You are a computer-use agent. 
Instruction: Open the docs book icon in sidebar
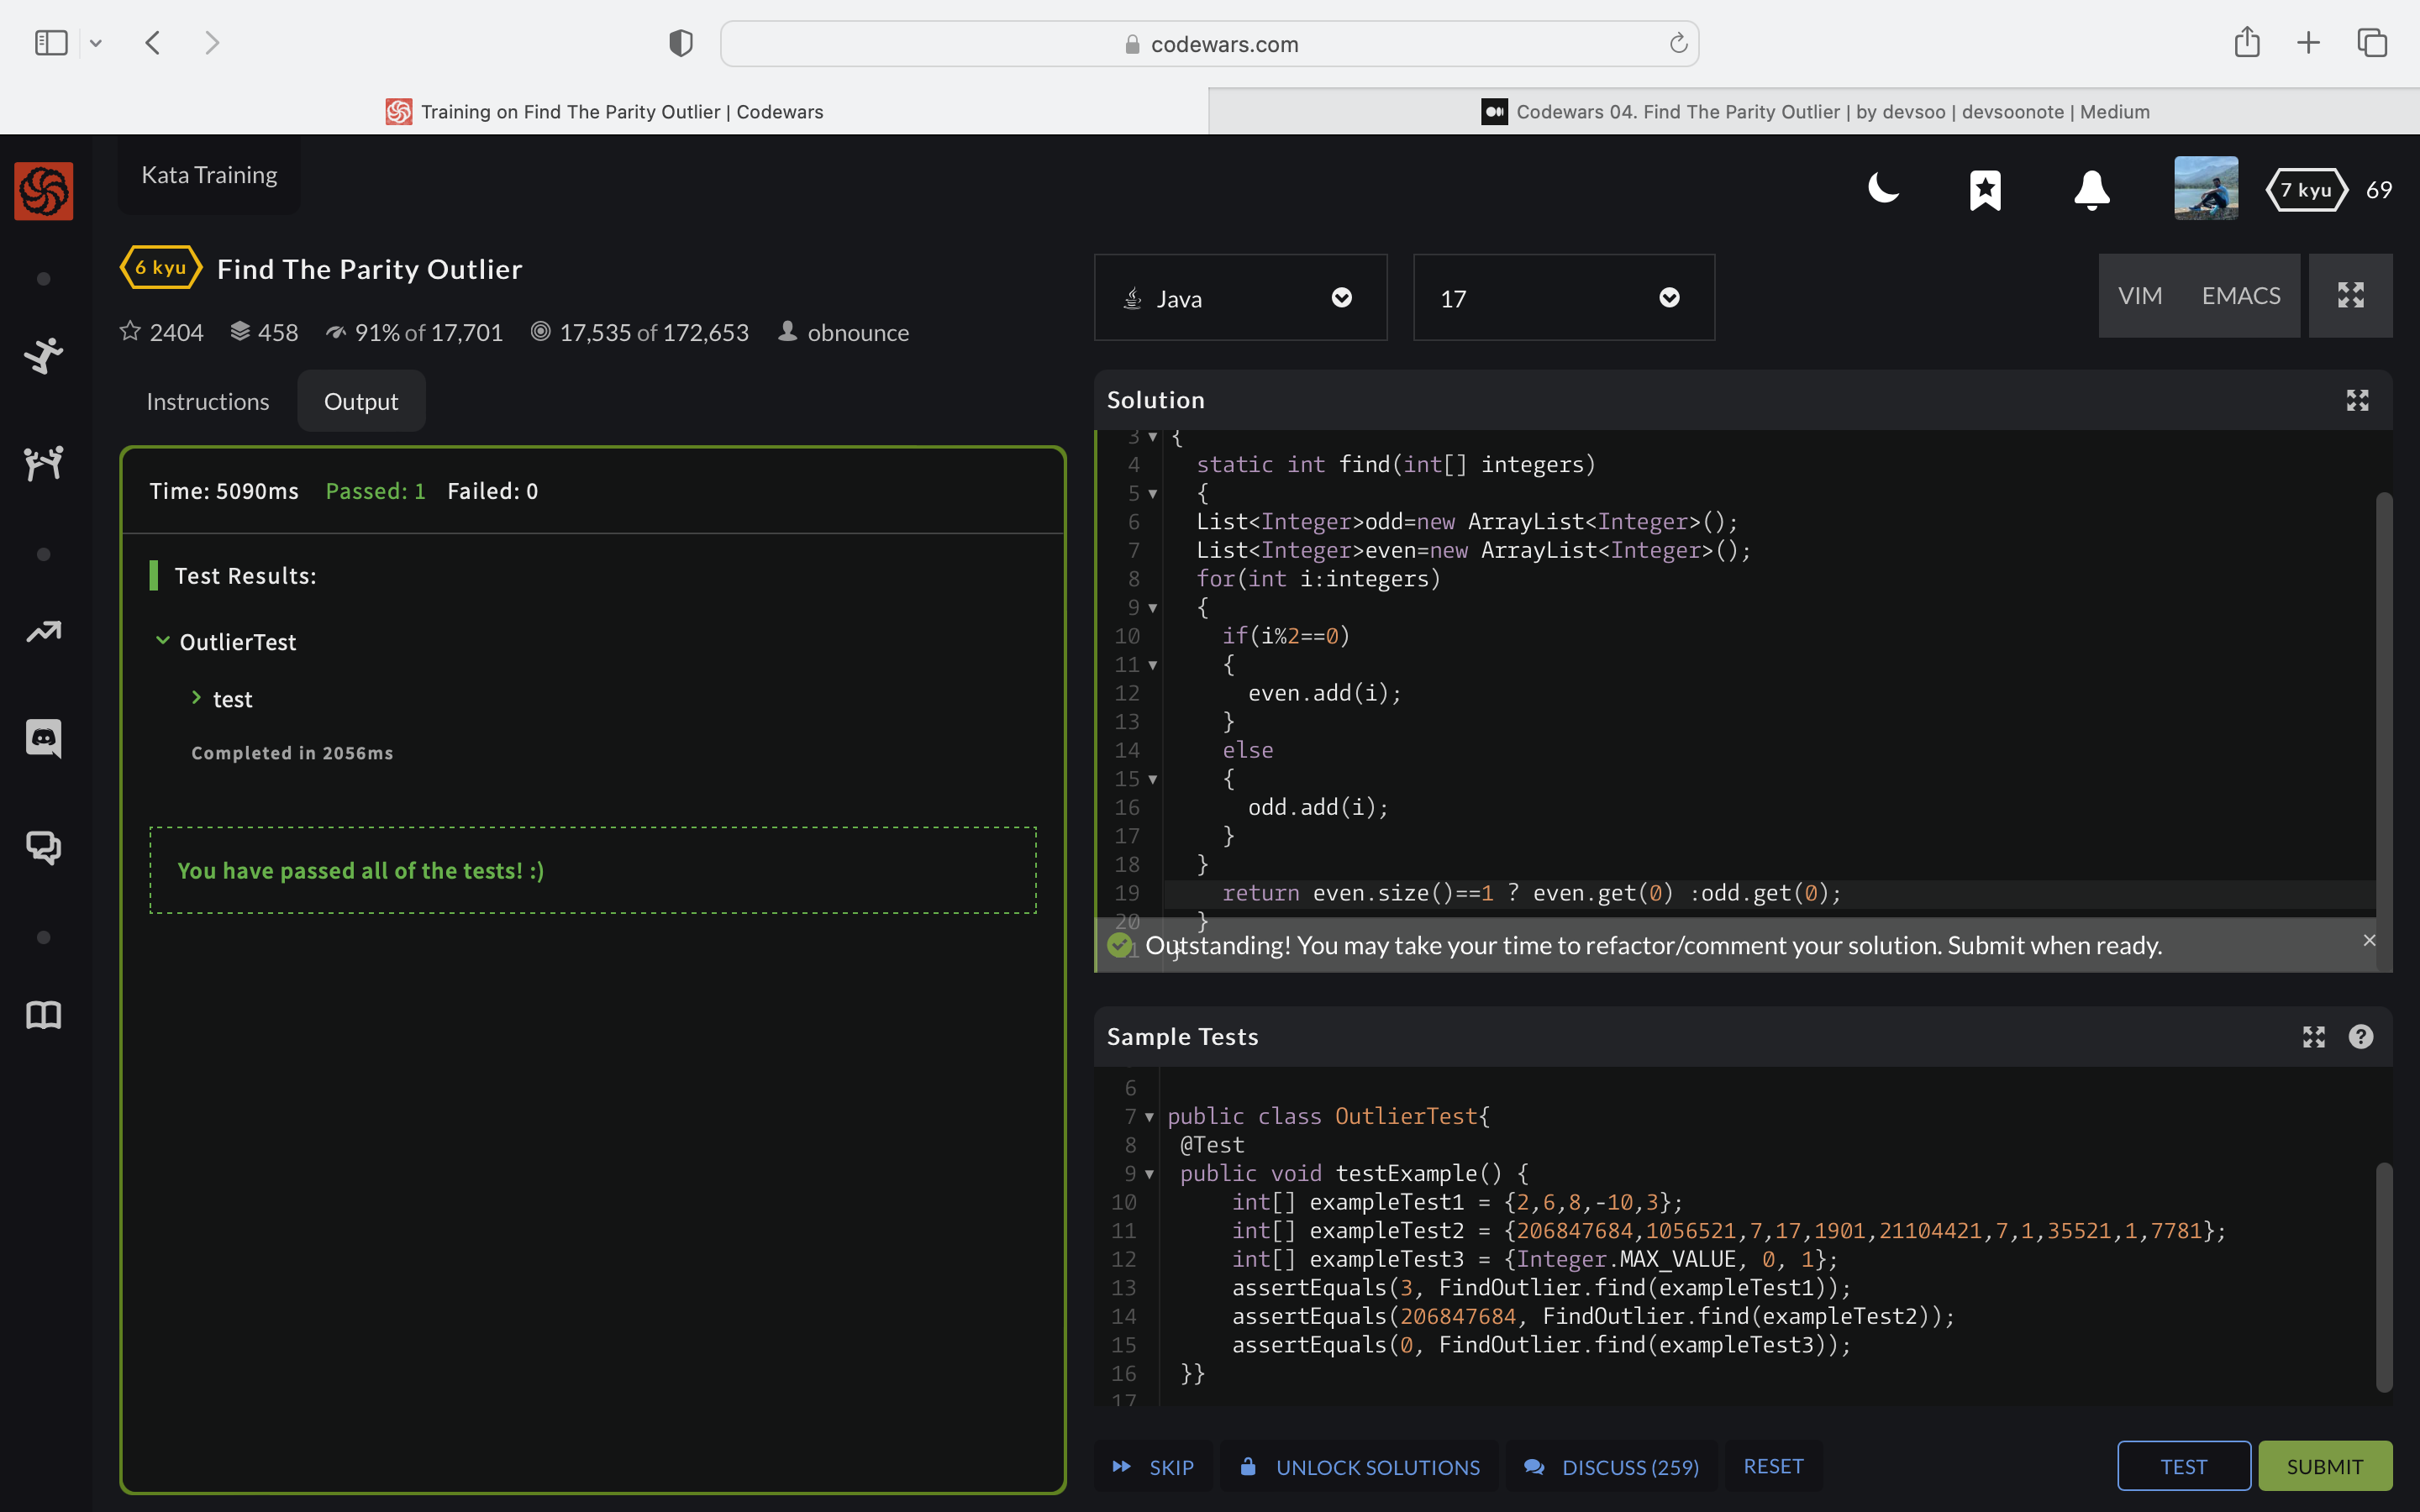[43, 1015]
